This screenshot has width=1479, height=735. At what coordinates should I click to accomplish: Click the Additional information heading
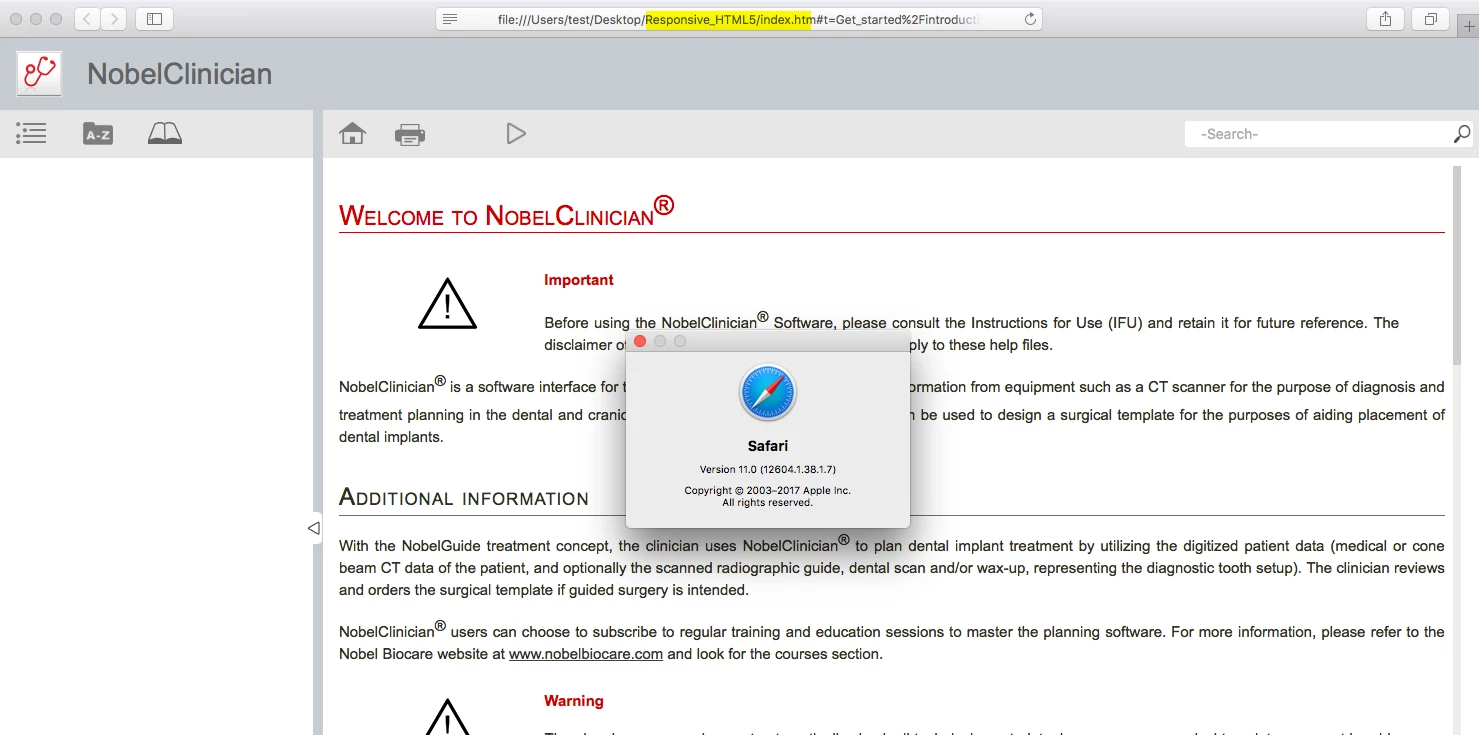[x=464, y=497]
